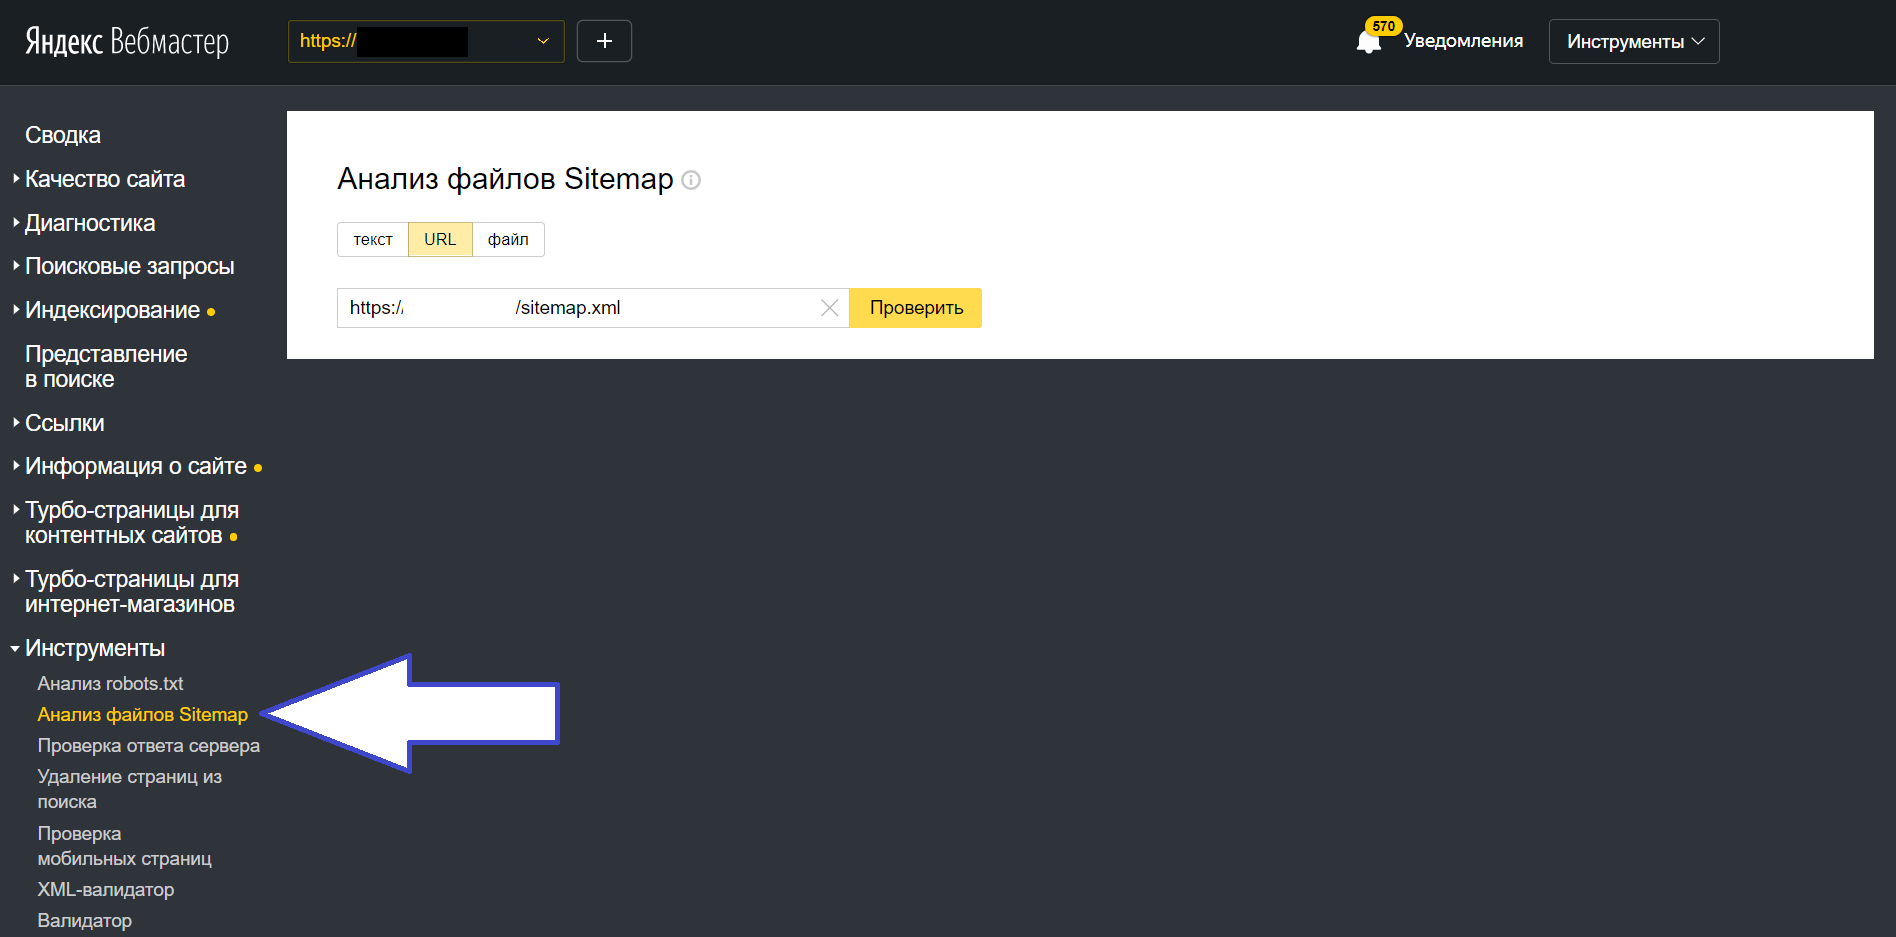
Task: Open the XML-валидатор tool
Action: [x=106, y=890]
